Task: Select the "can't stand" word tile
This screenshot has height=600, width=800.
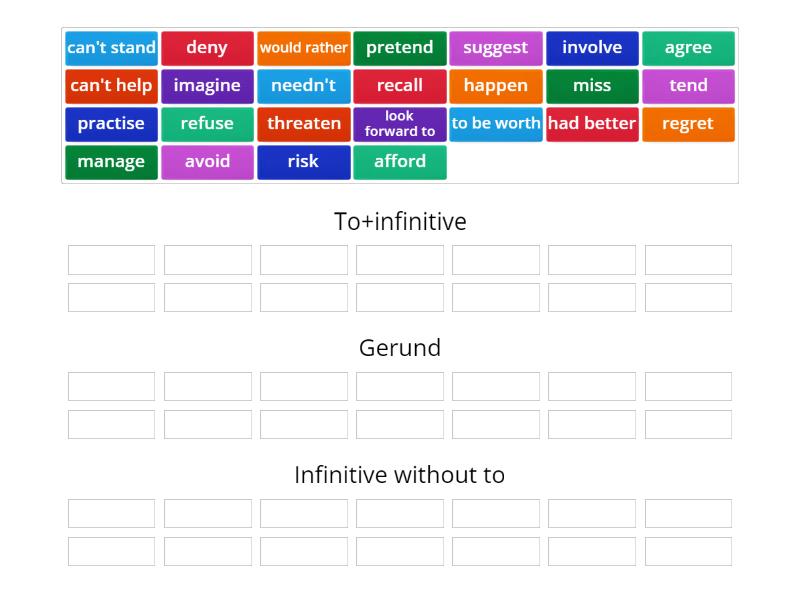Action: coord(110,47)
